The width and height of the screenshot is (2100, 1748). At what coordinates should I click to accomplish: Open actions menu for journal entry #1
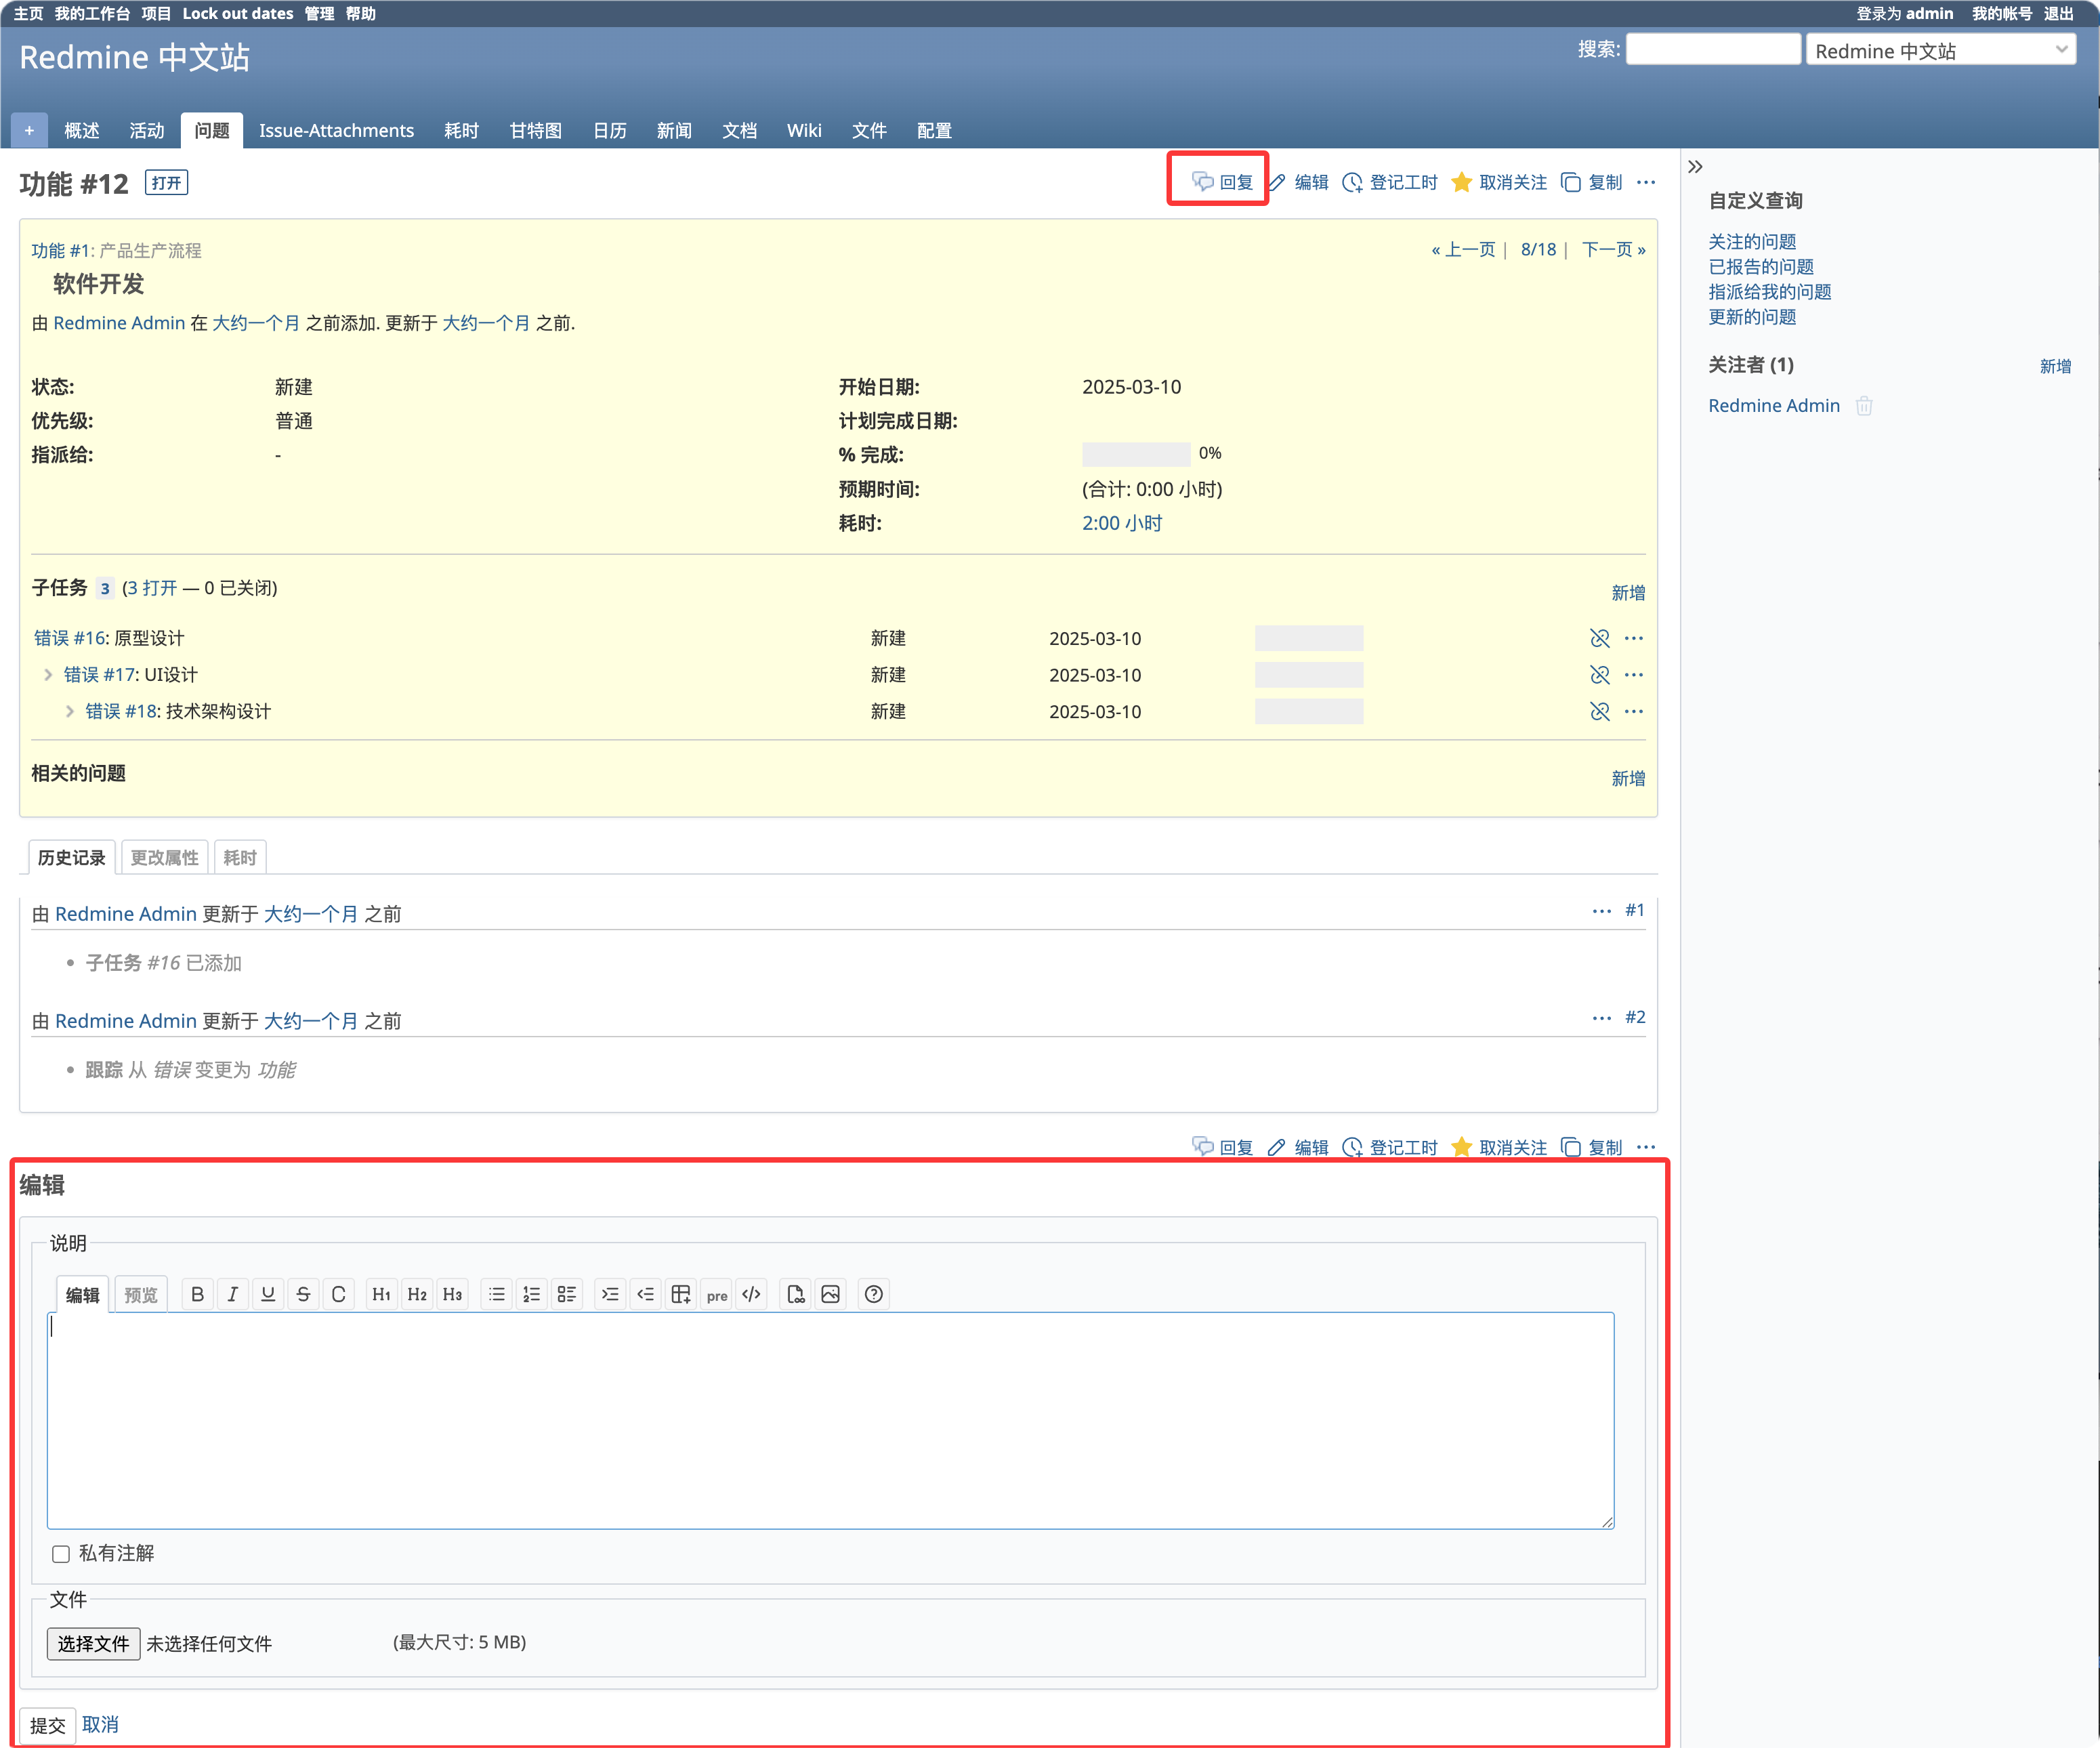coord(1601,911)
